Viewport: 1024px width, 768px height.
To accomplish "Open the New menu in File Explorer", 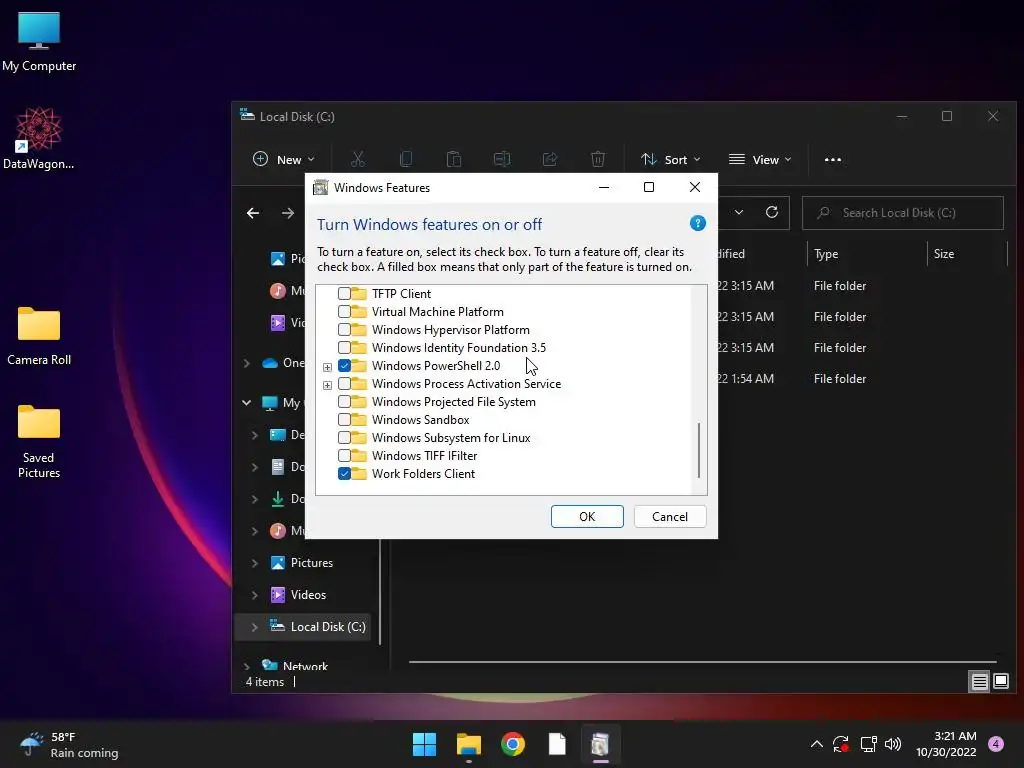I will pyautogui.click(x=283, y=159).
